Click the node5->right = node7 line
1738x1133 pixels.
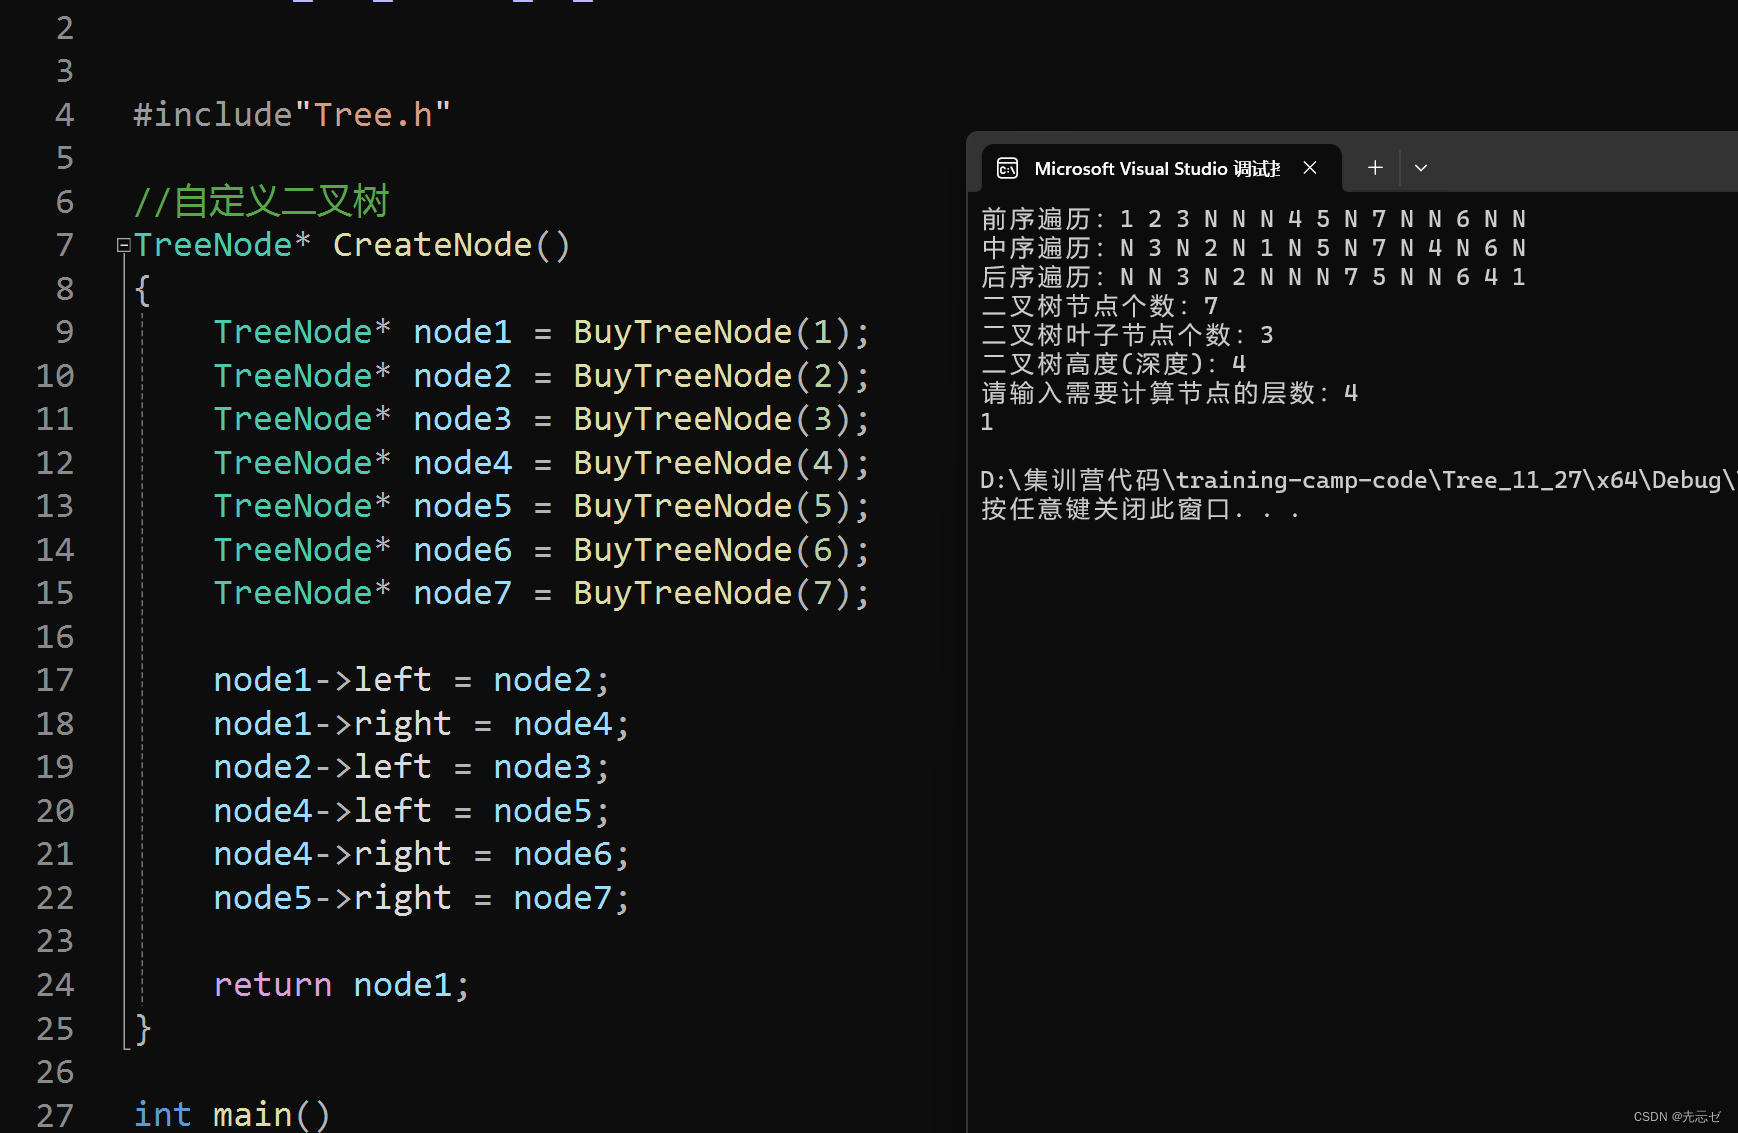421,898
